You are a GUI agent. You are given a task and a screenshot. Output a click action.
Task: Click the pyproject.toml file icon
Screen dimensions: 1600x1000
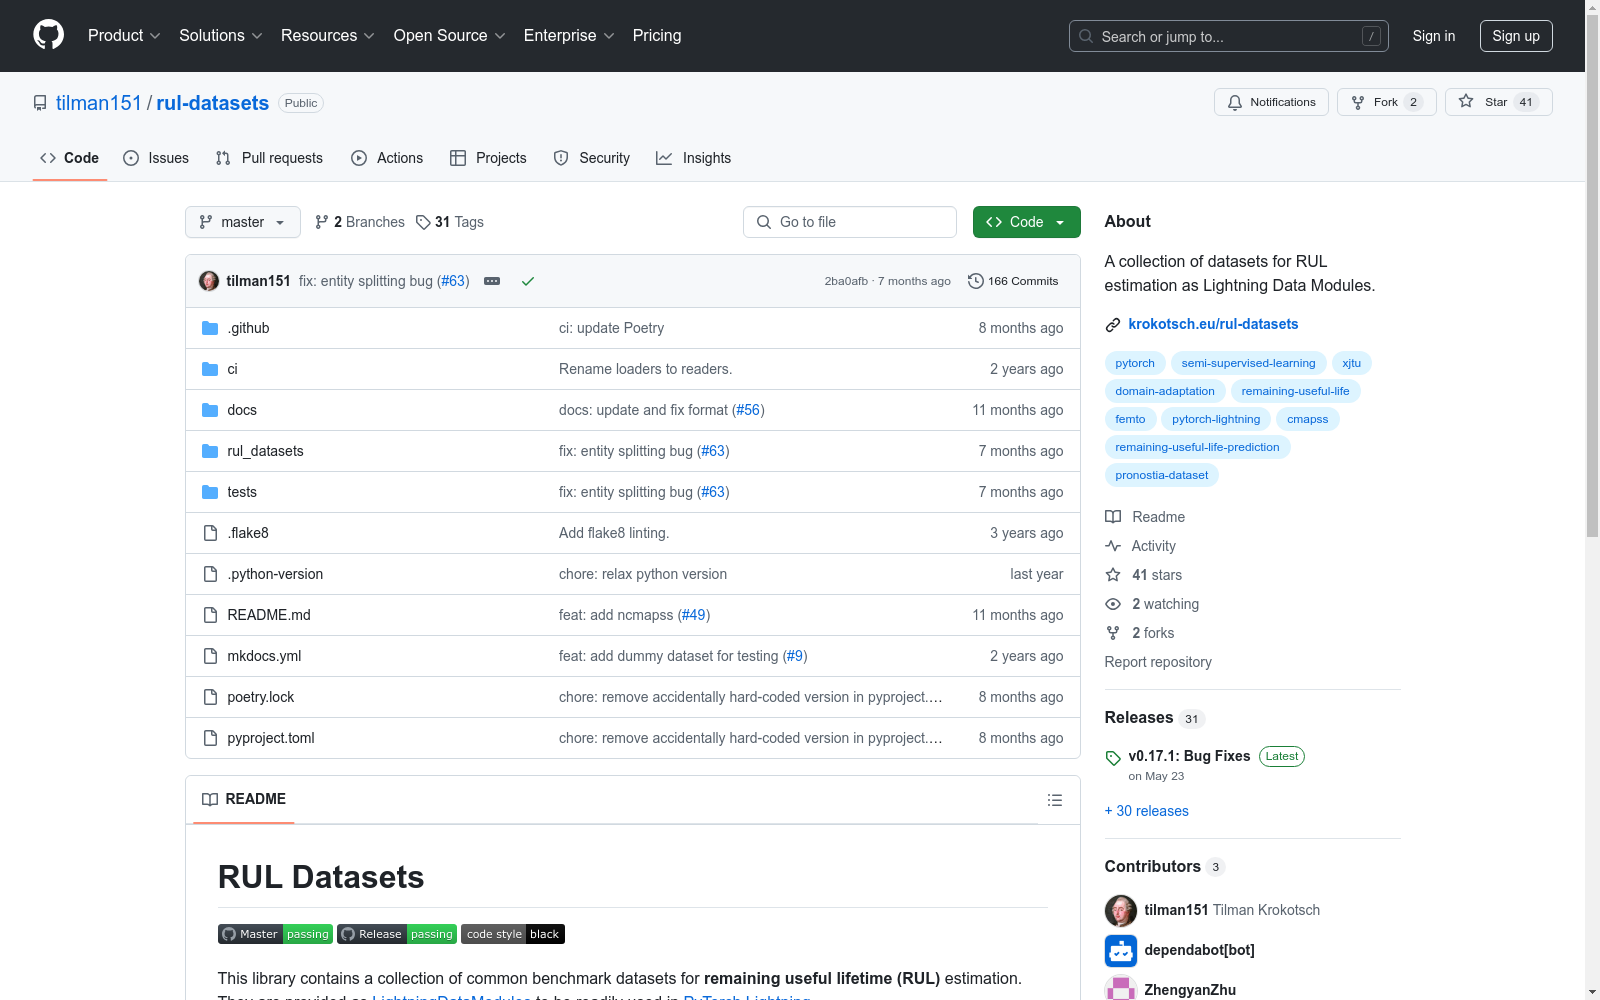[x=210, y=738]
